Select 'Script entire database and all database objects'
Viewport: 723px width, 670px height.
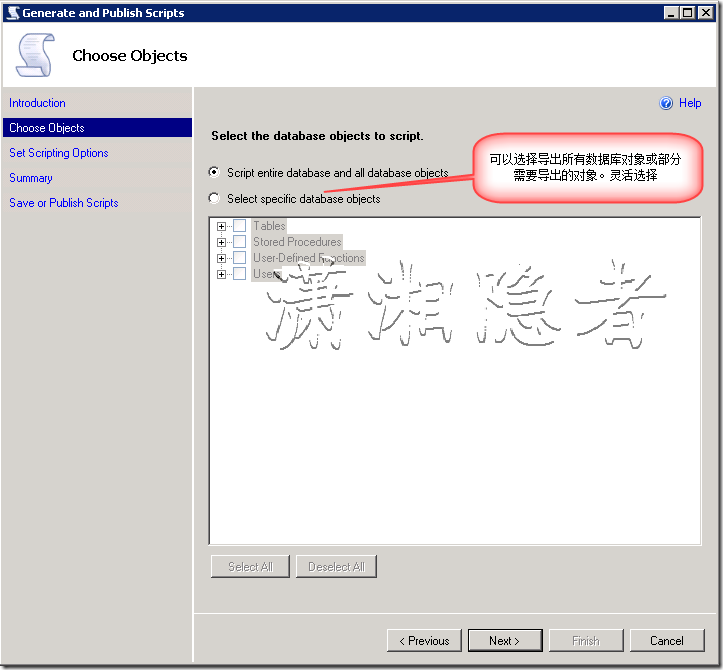(214, 173)
